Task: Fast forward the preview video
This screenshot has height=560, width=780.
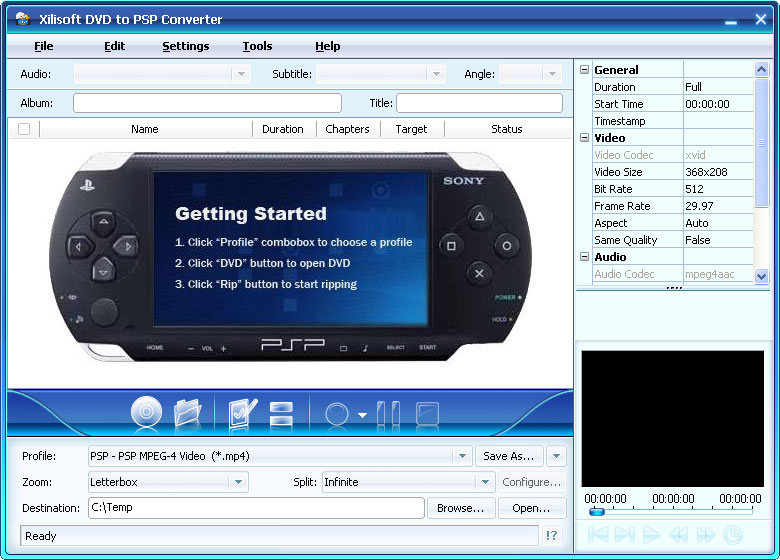Action: (705, 535)
